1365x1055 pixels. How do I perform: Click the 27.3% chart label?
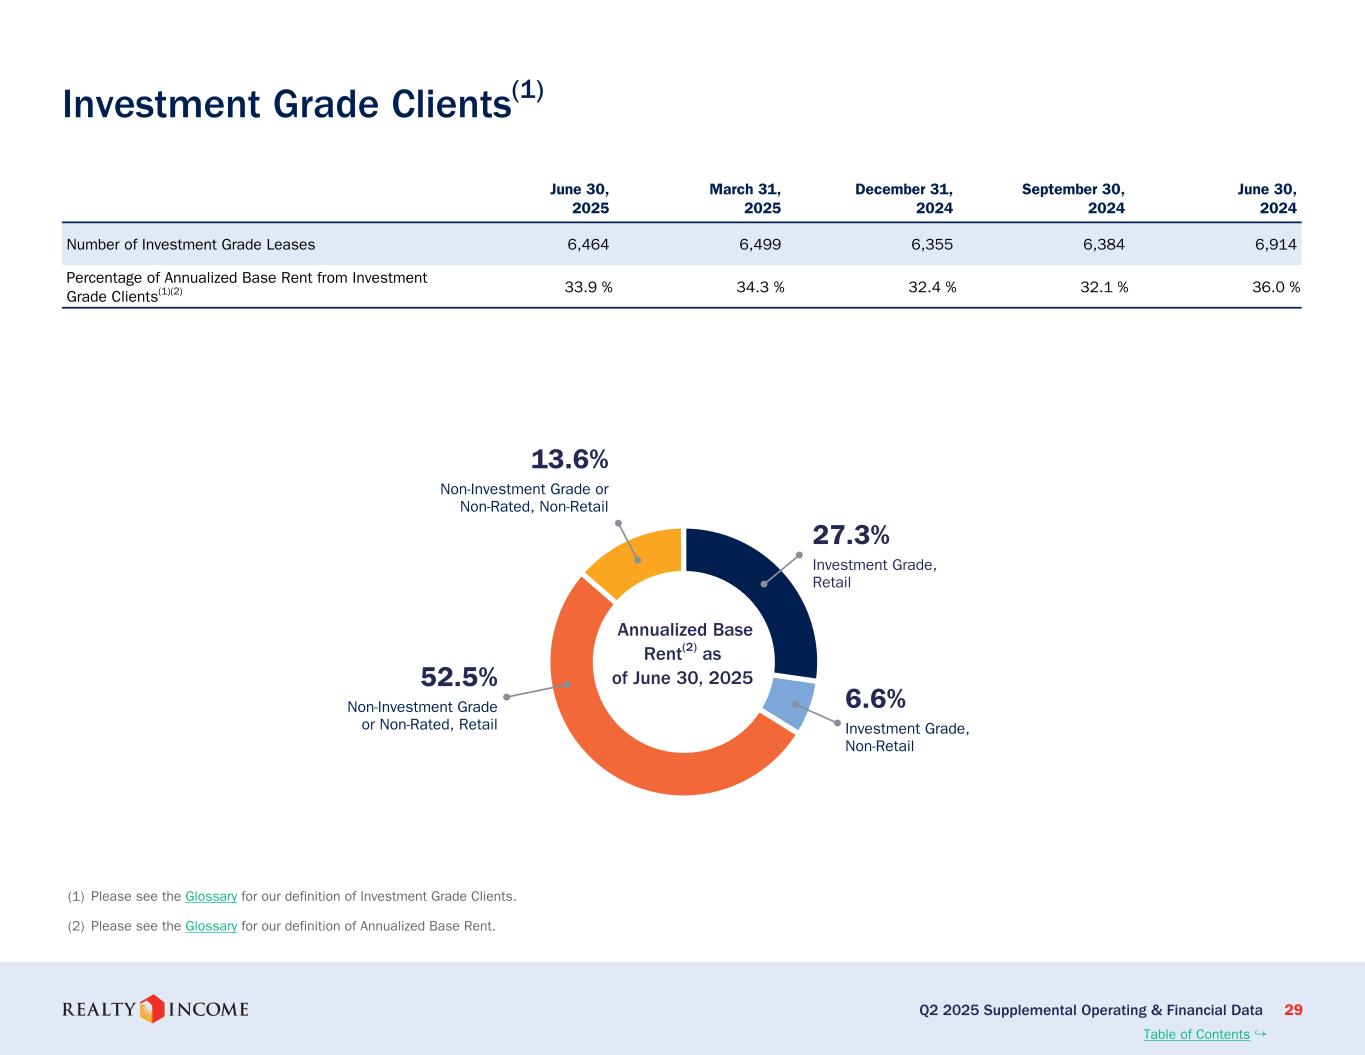(850, 535)
